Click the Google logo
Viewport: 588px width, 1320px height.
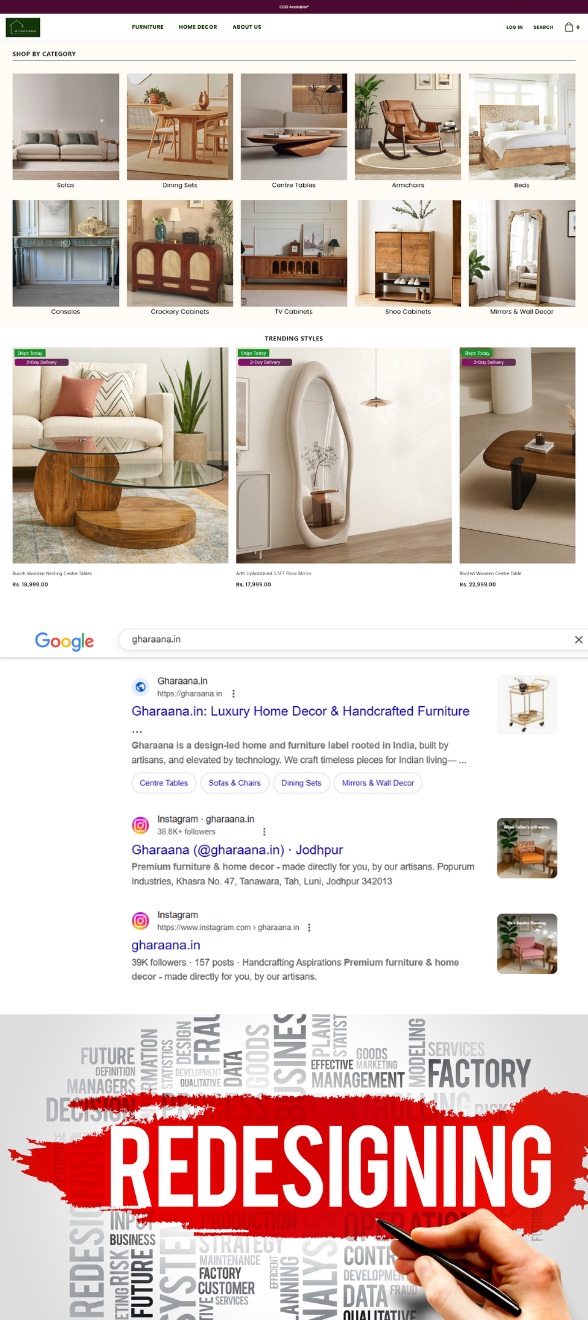pyautogui.click(x=64, y=641)
